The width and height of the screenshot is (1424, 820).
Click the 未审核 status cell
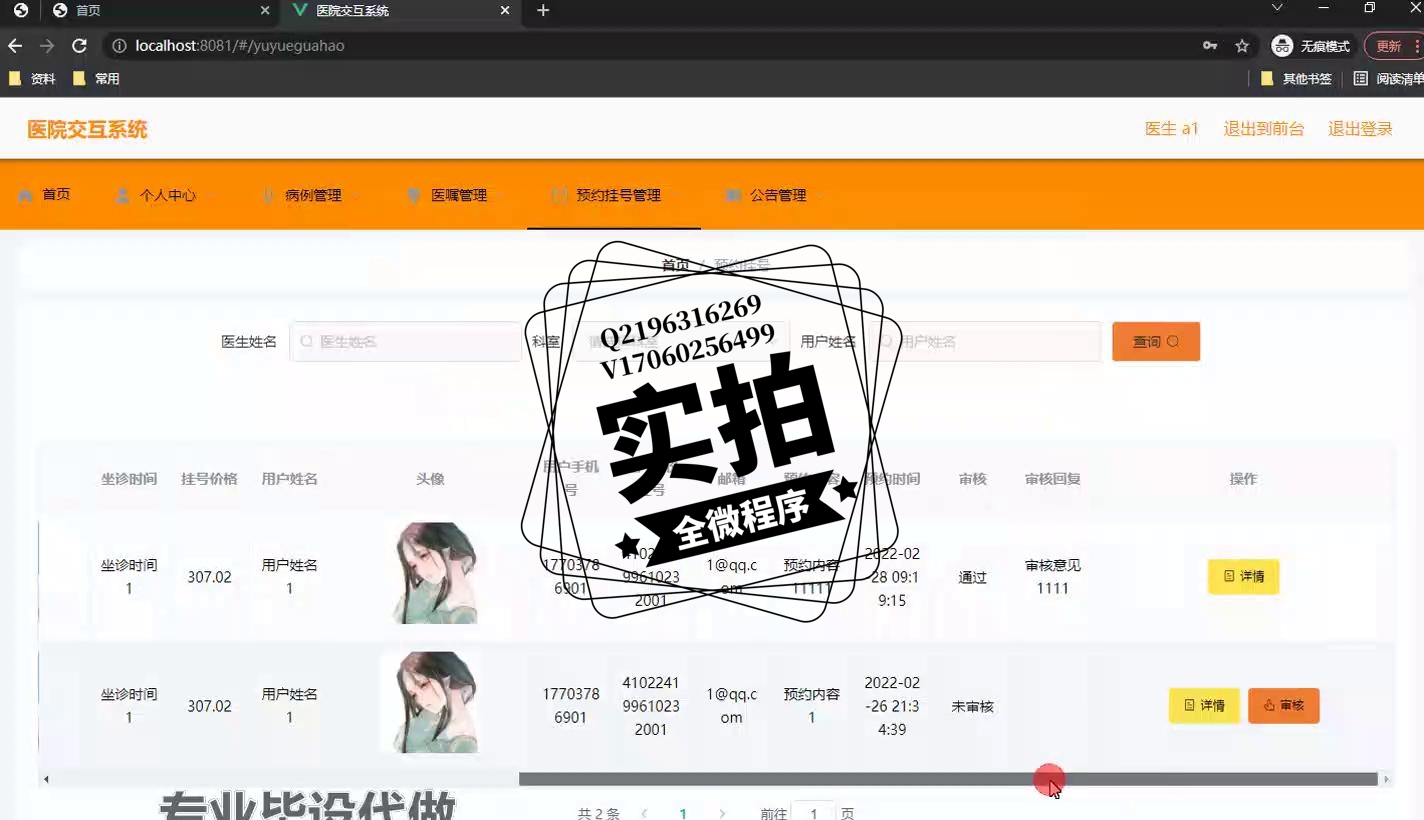click(x=973, y=706)
